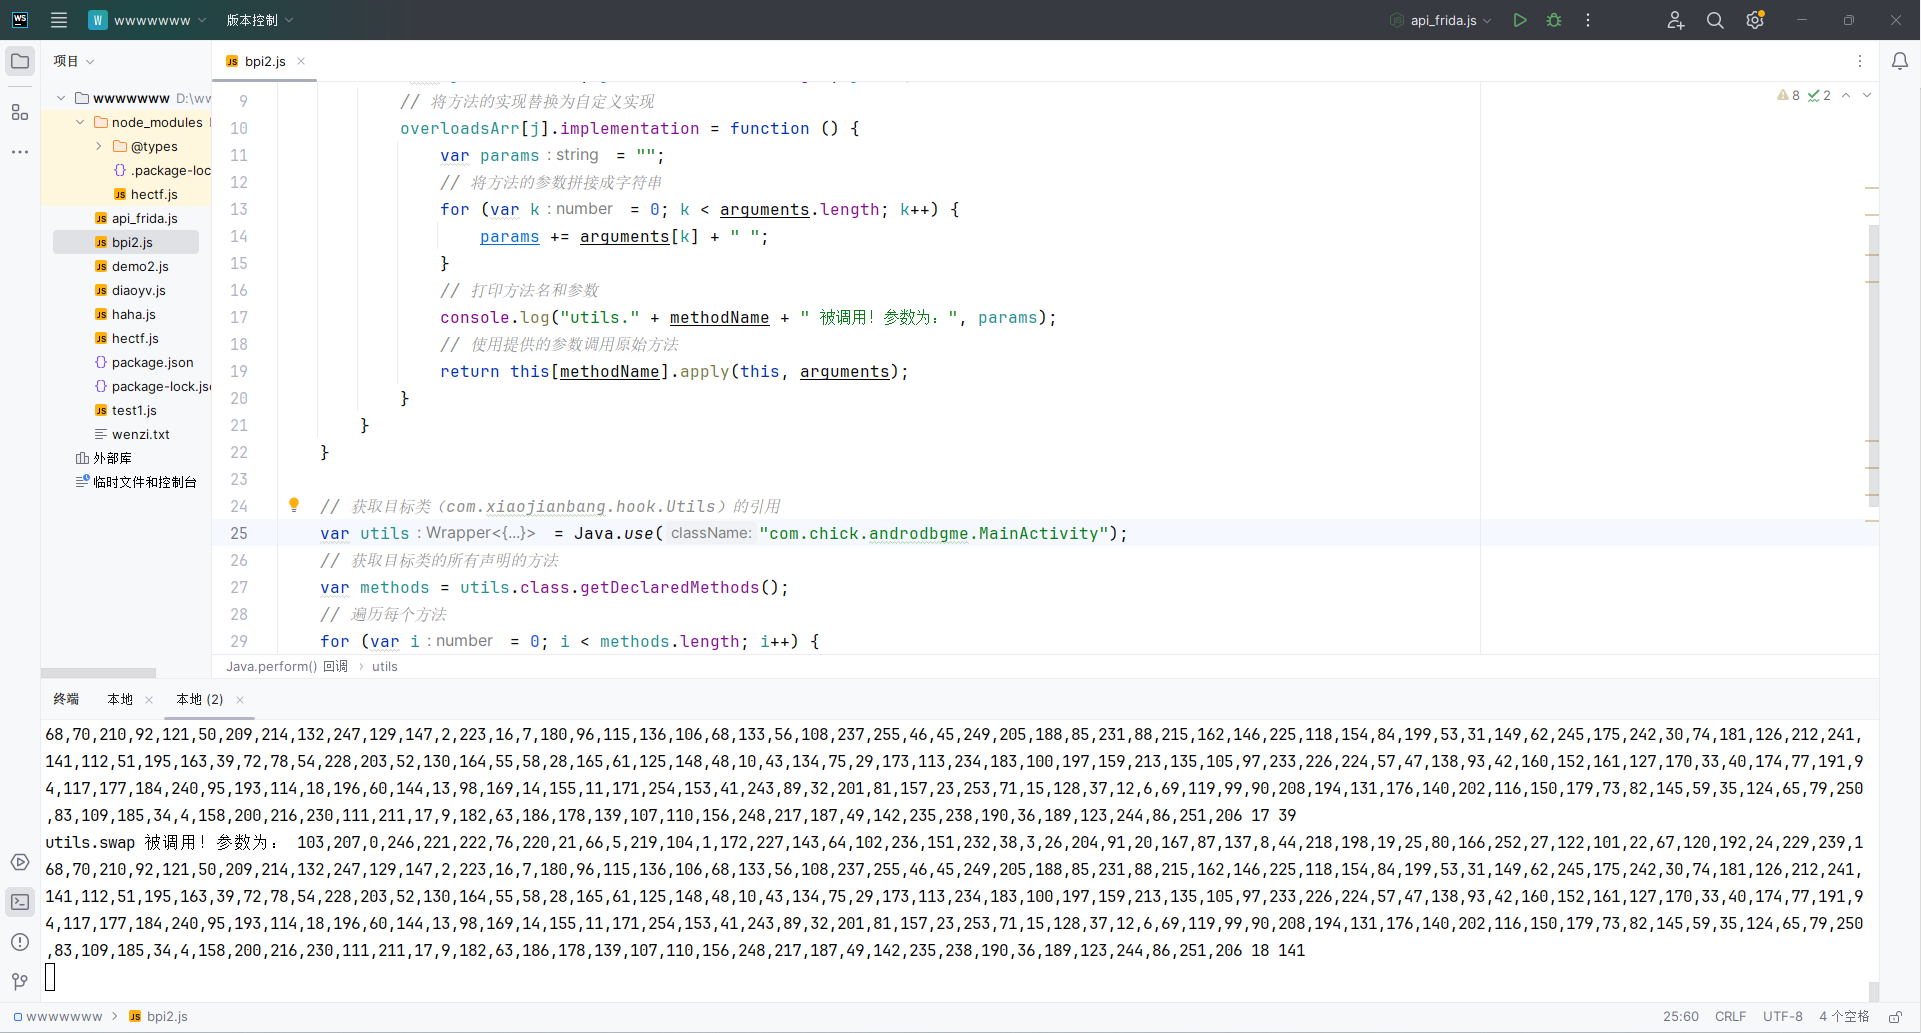The height and width of the screenshot is (1033, 1921).
Task: Collapse the node_modules folder
Action: (80, 122)
